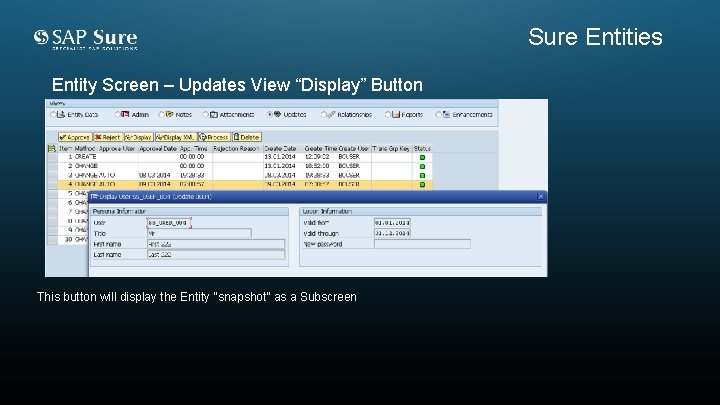The image size is (720, 405).
Task: Click the Valid from date field
Action: click(x=392, y=223)
